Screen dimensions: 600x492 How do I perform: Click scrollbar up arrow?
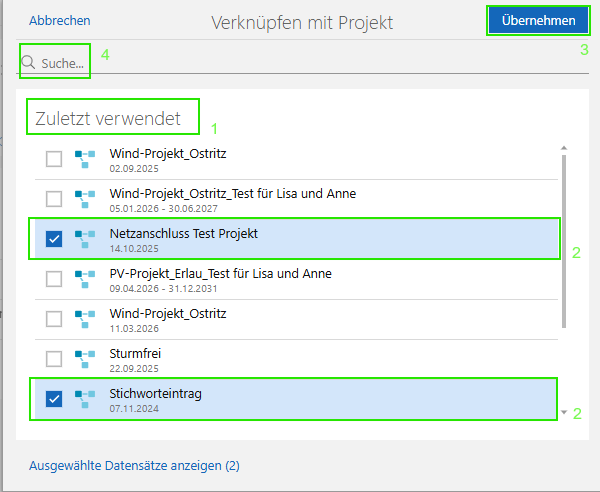coord(564,148)
